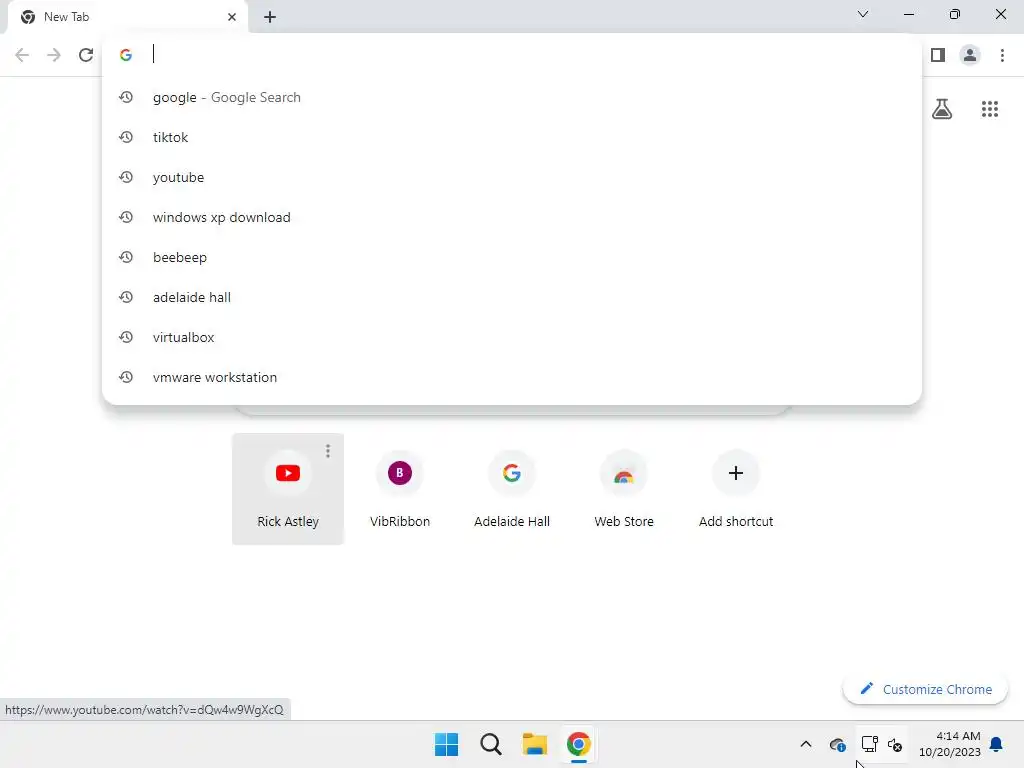Click the OneDrive cloud tray icon
The height and width of the screenshot is (768, 1024).
(x=838, y=744)
